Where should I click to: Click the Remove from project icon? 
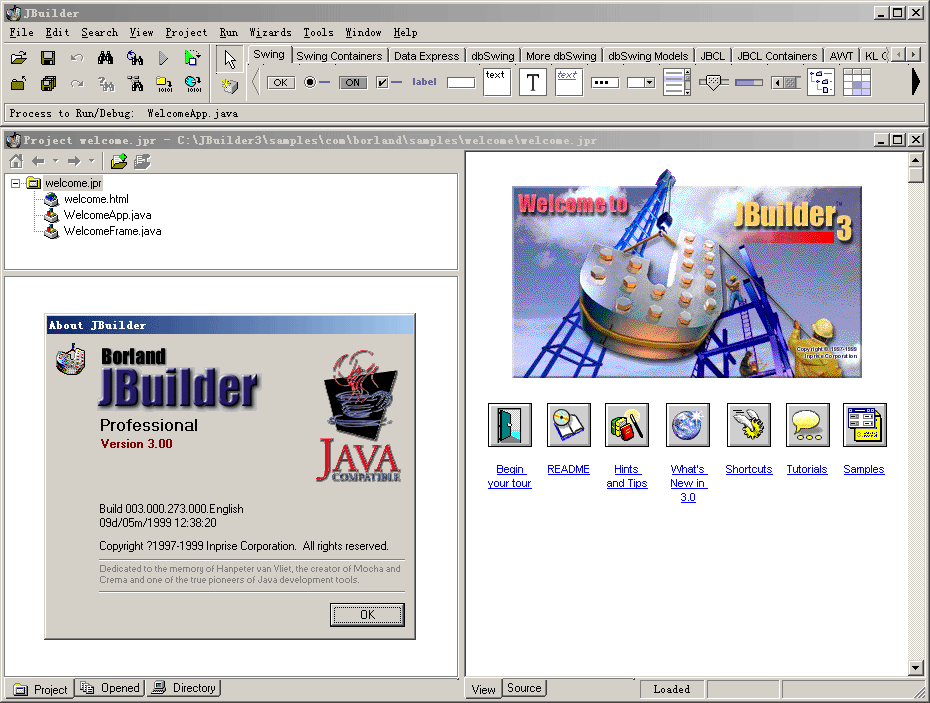pos(142,161)
